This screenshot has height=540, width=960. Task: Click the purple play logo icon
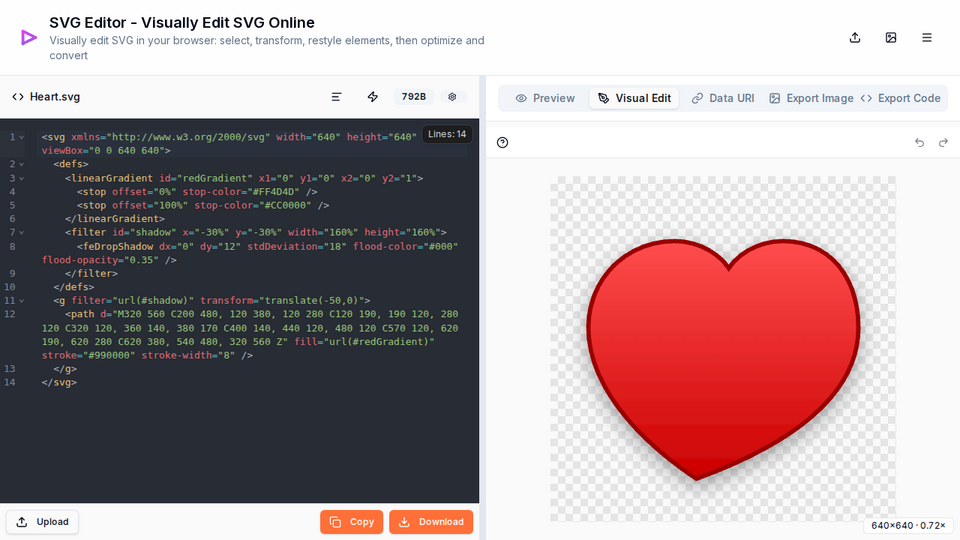coord(28,38)
